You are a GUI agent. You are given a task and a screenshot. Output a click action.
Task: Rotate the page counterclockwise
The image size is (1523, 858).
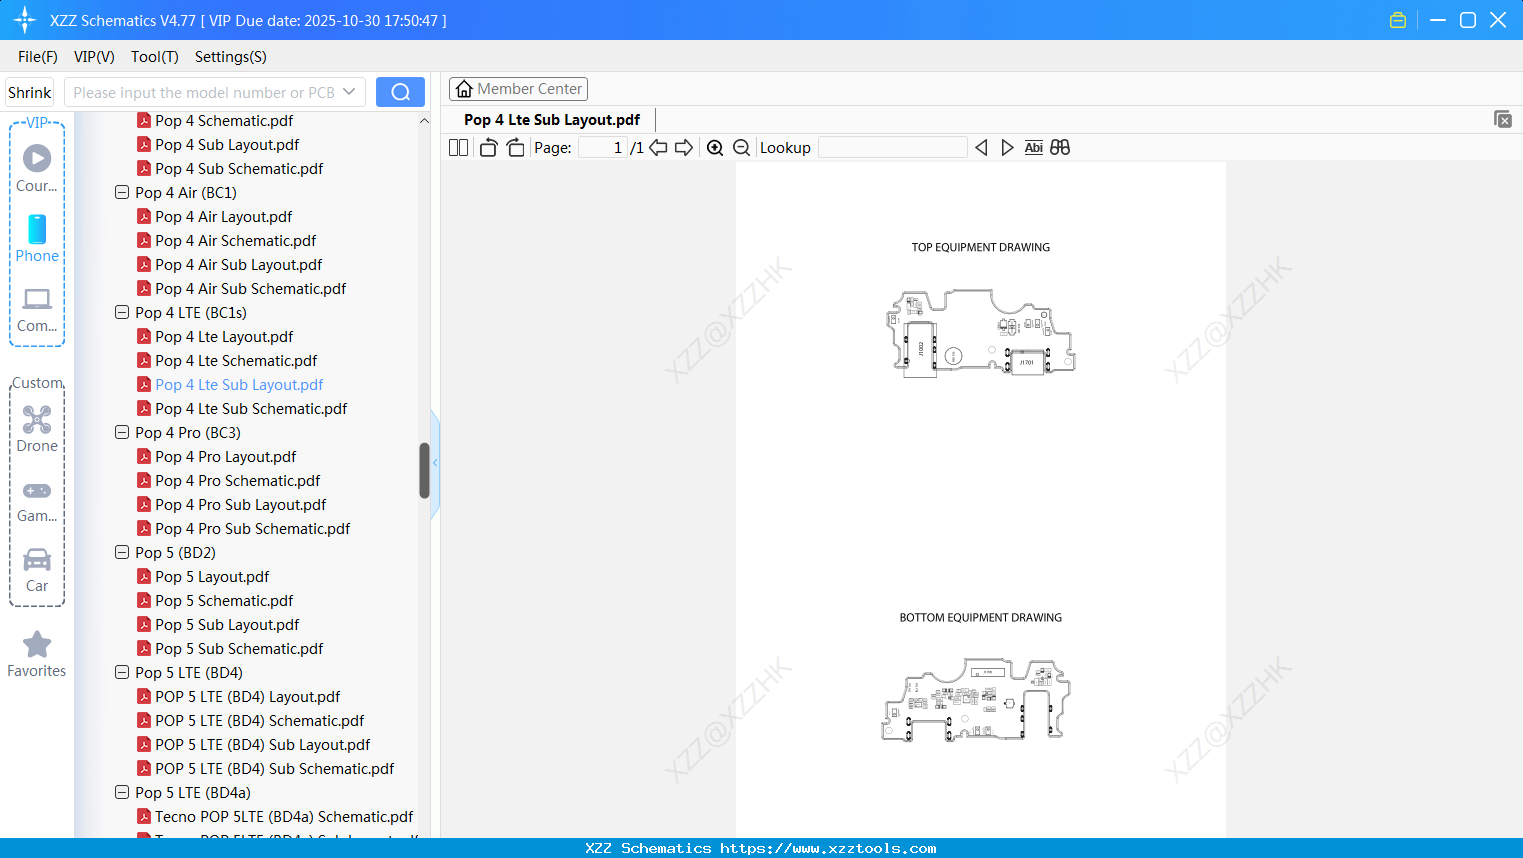tap(487, 147)
